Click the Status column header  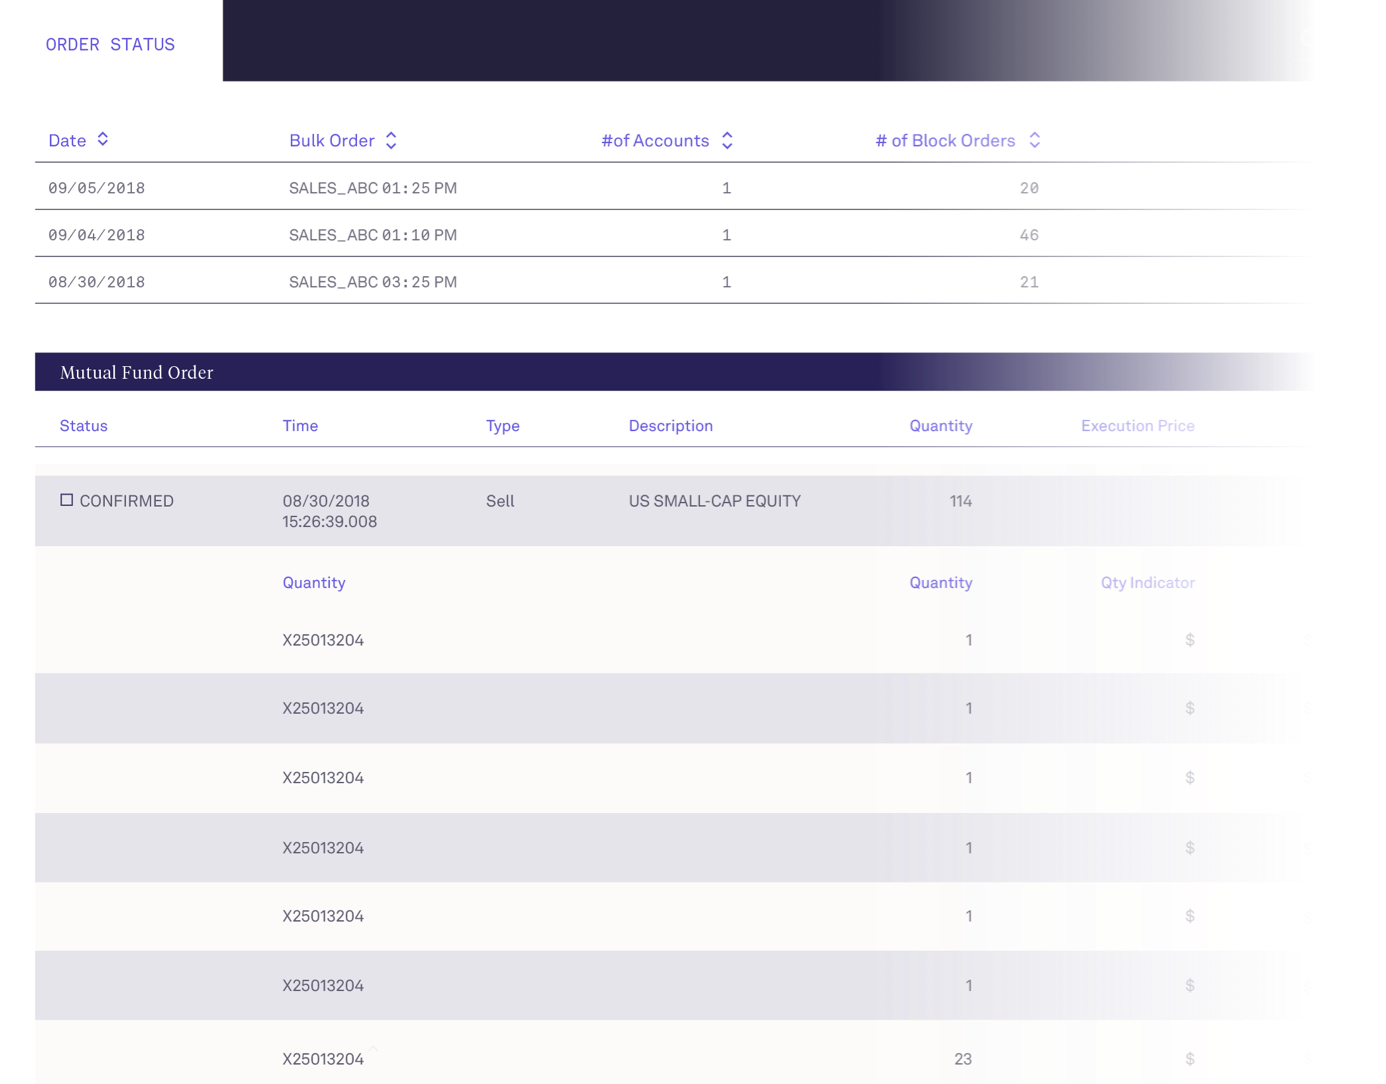pyautogui.click(x=83, y=425)
